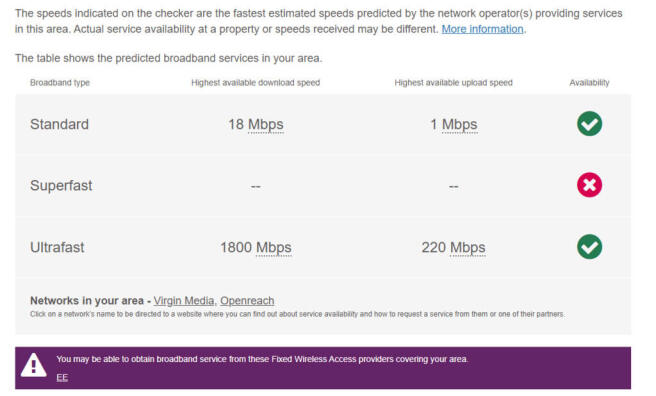Image resolution: width=656 pixels, height=396 pixels.
Task: Click the green checkmark for Ultrafast availability
Action: 589,247
